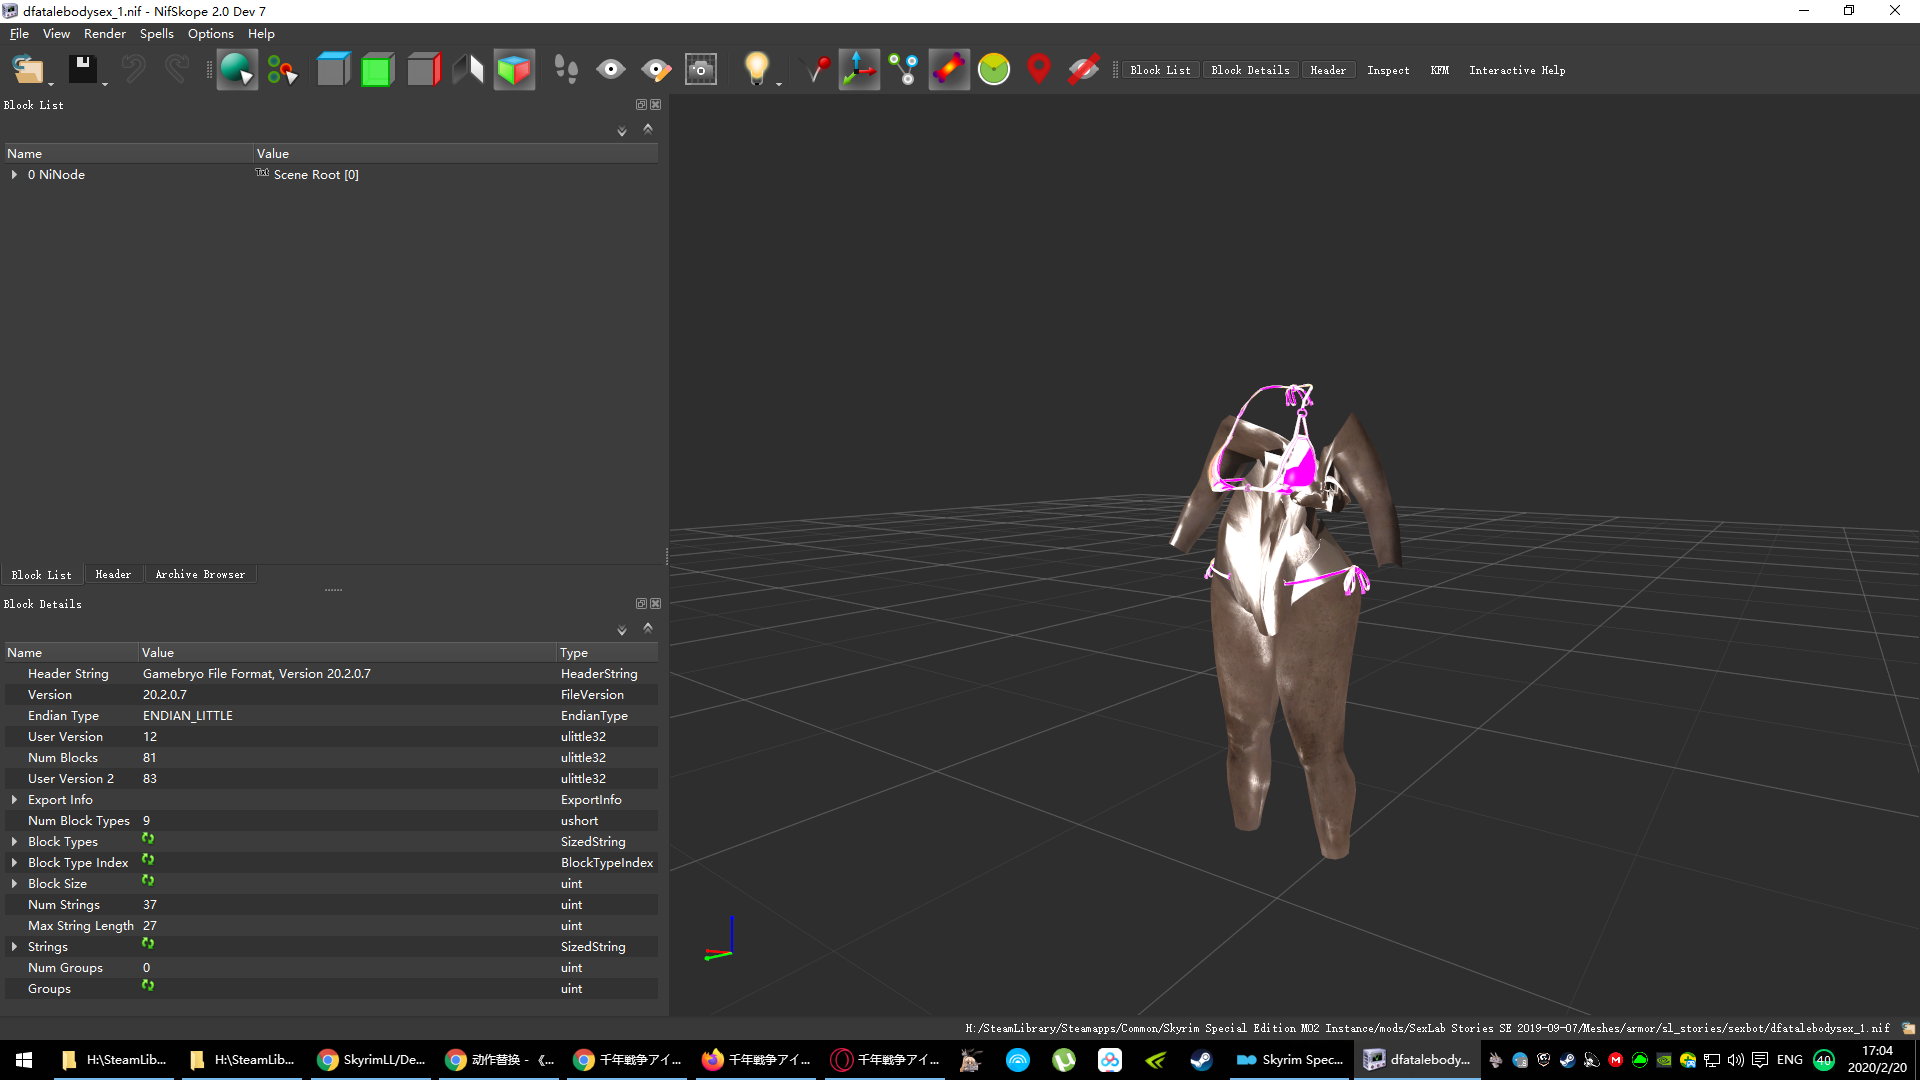Viewport: 1920px width, 1080px height.
Task: Open the Spells menu
Action: pyautogui.click(x=157, y=33)
